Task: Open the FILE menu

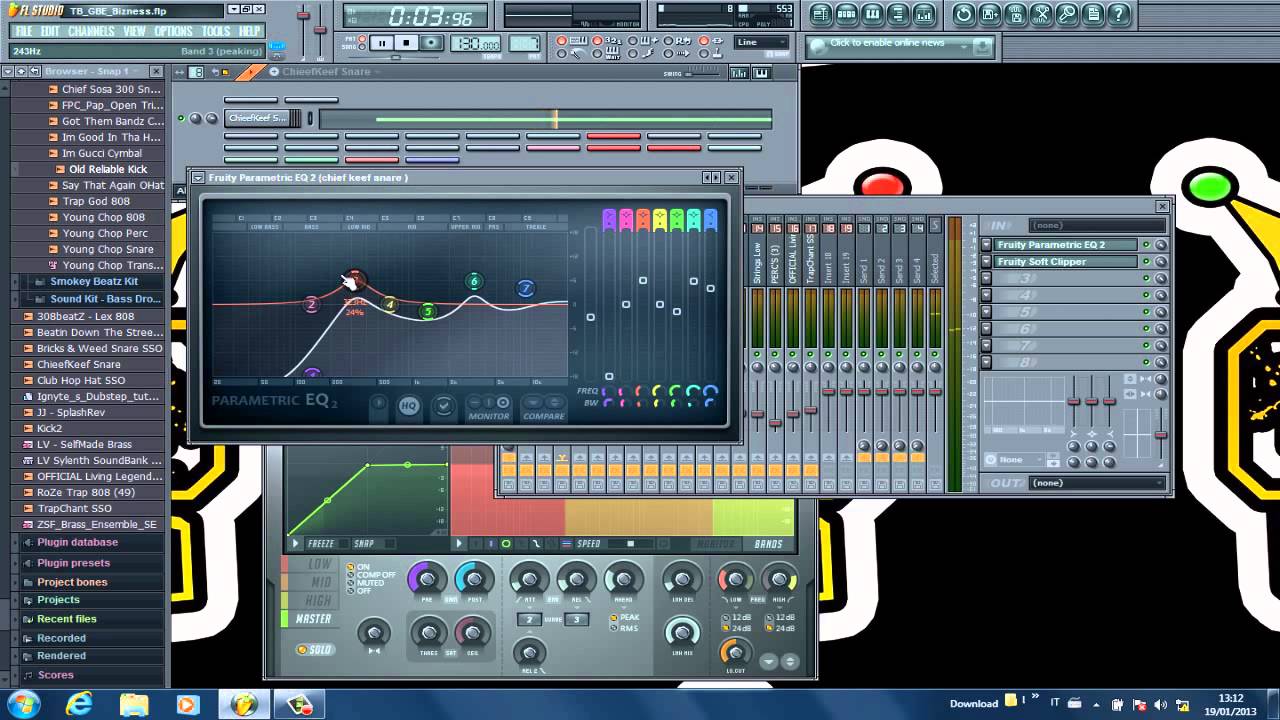Action: coord(24,31)
